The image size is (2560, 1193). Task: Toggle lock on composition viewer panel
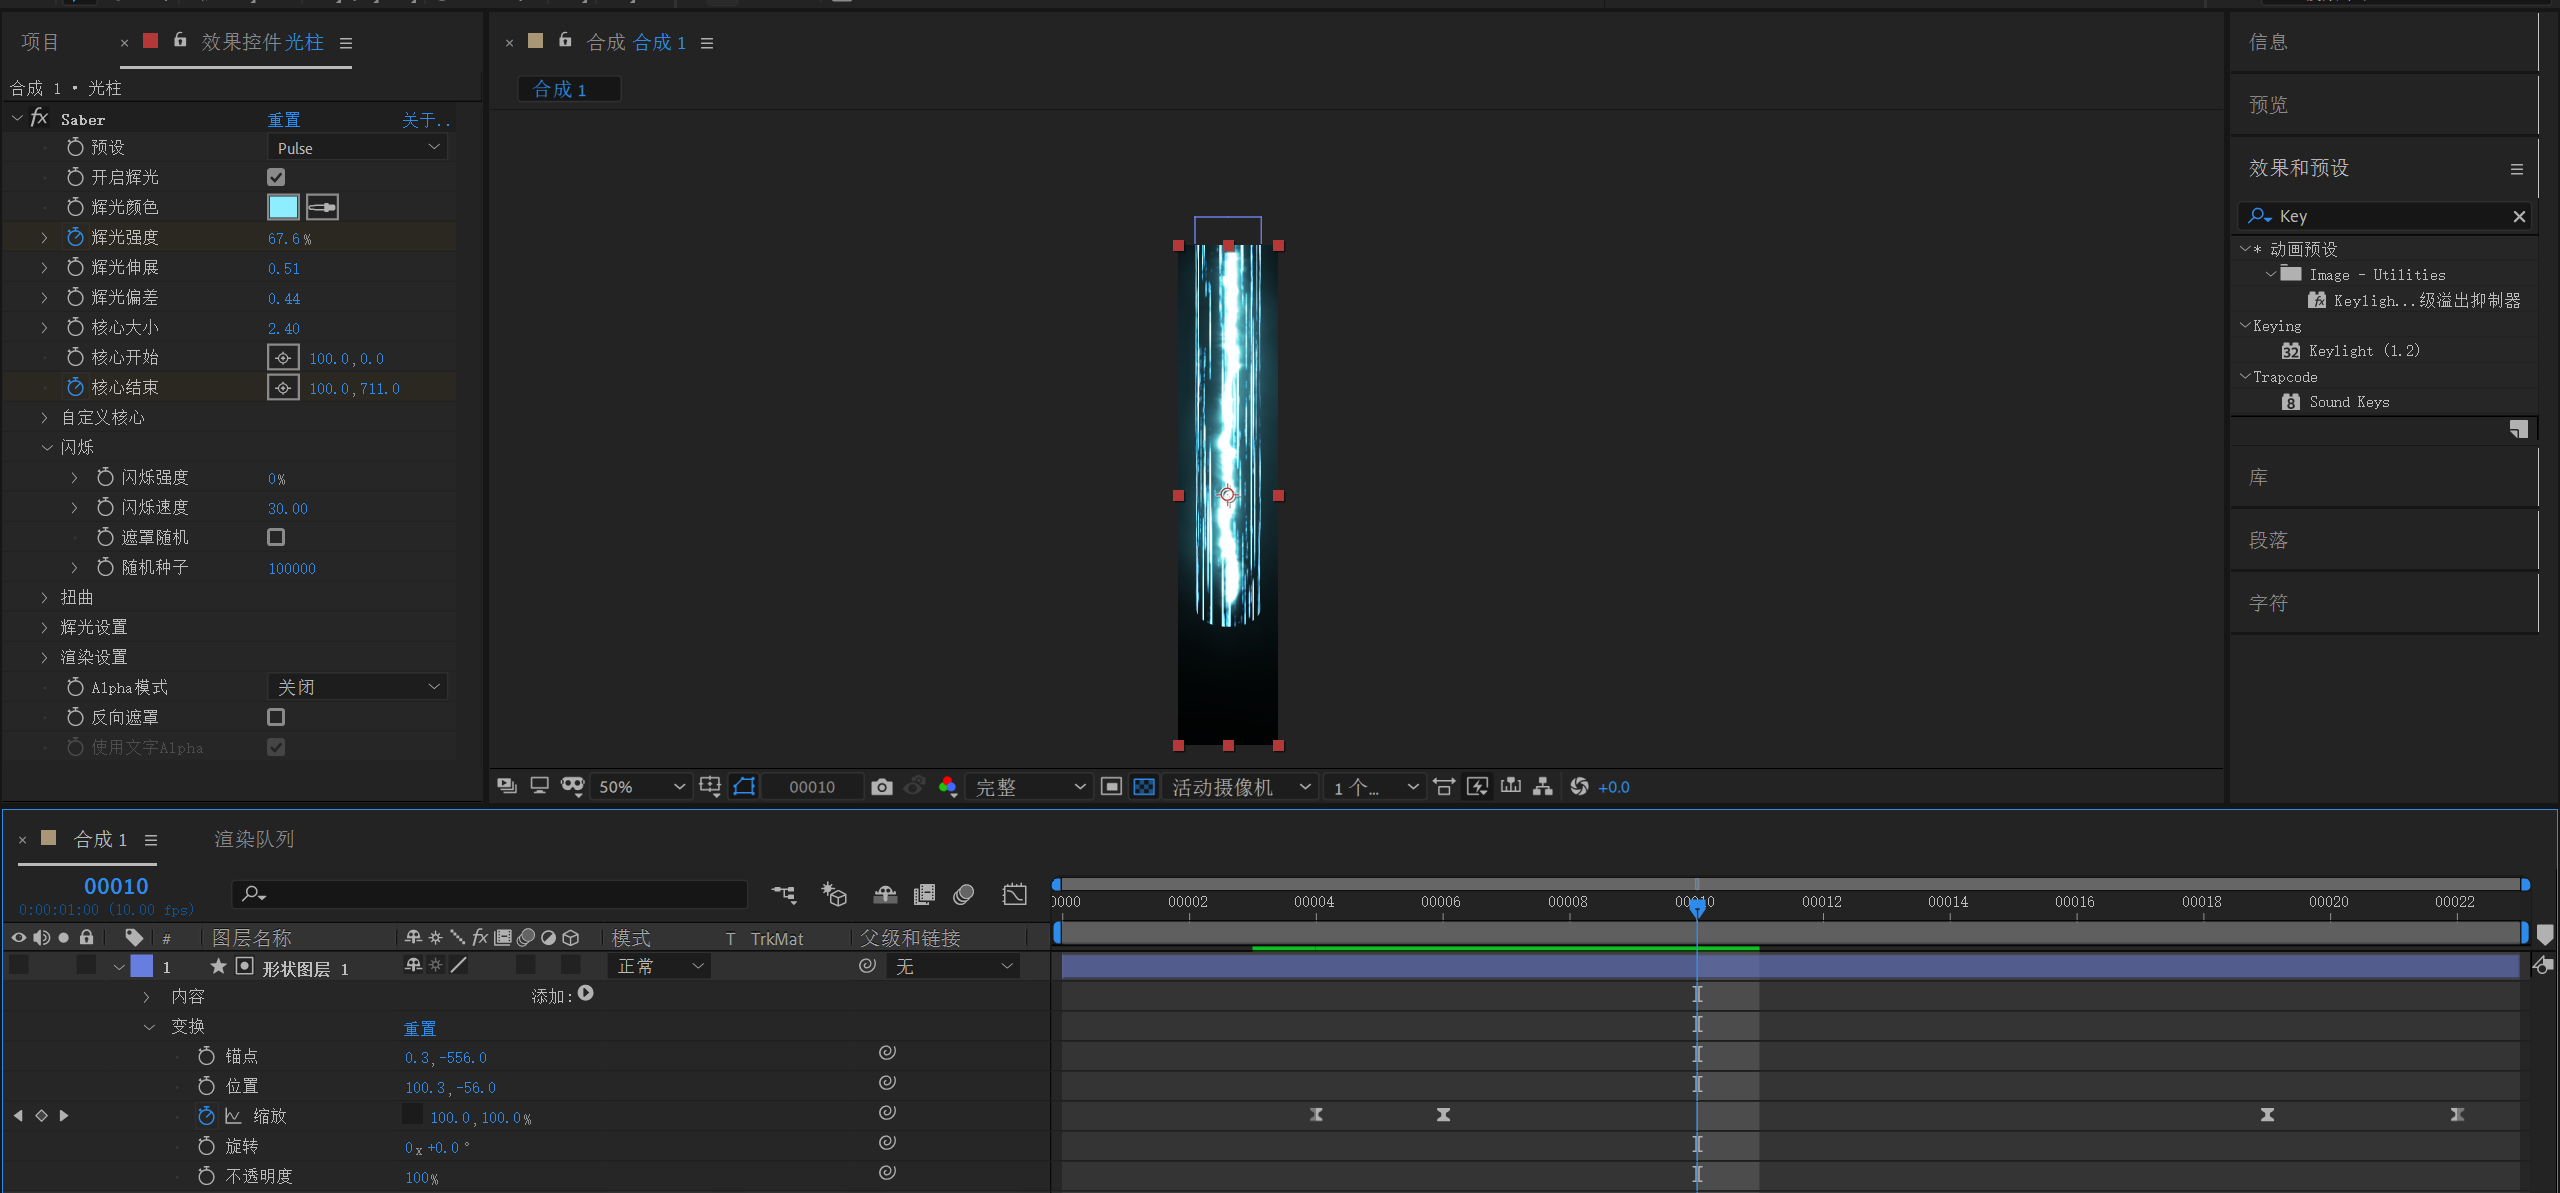565,41
